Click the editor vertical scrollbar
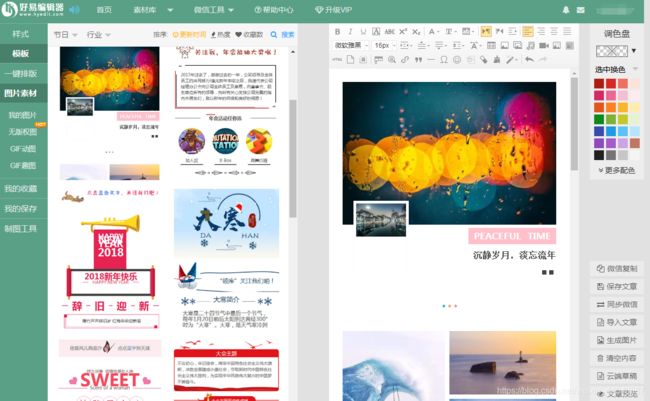The height and width of the screenshot is (401, 650). [574, 124]
